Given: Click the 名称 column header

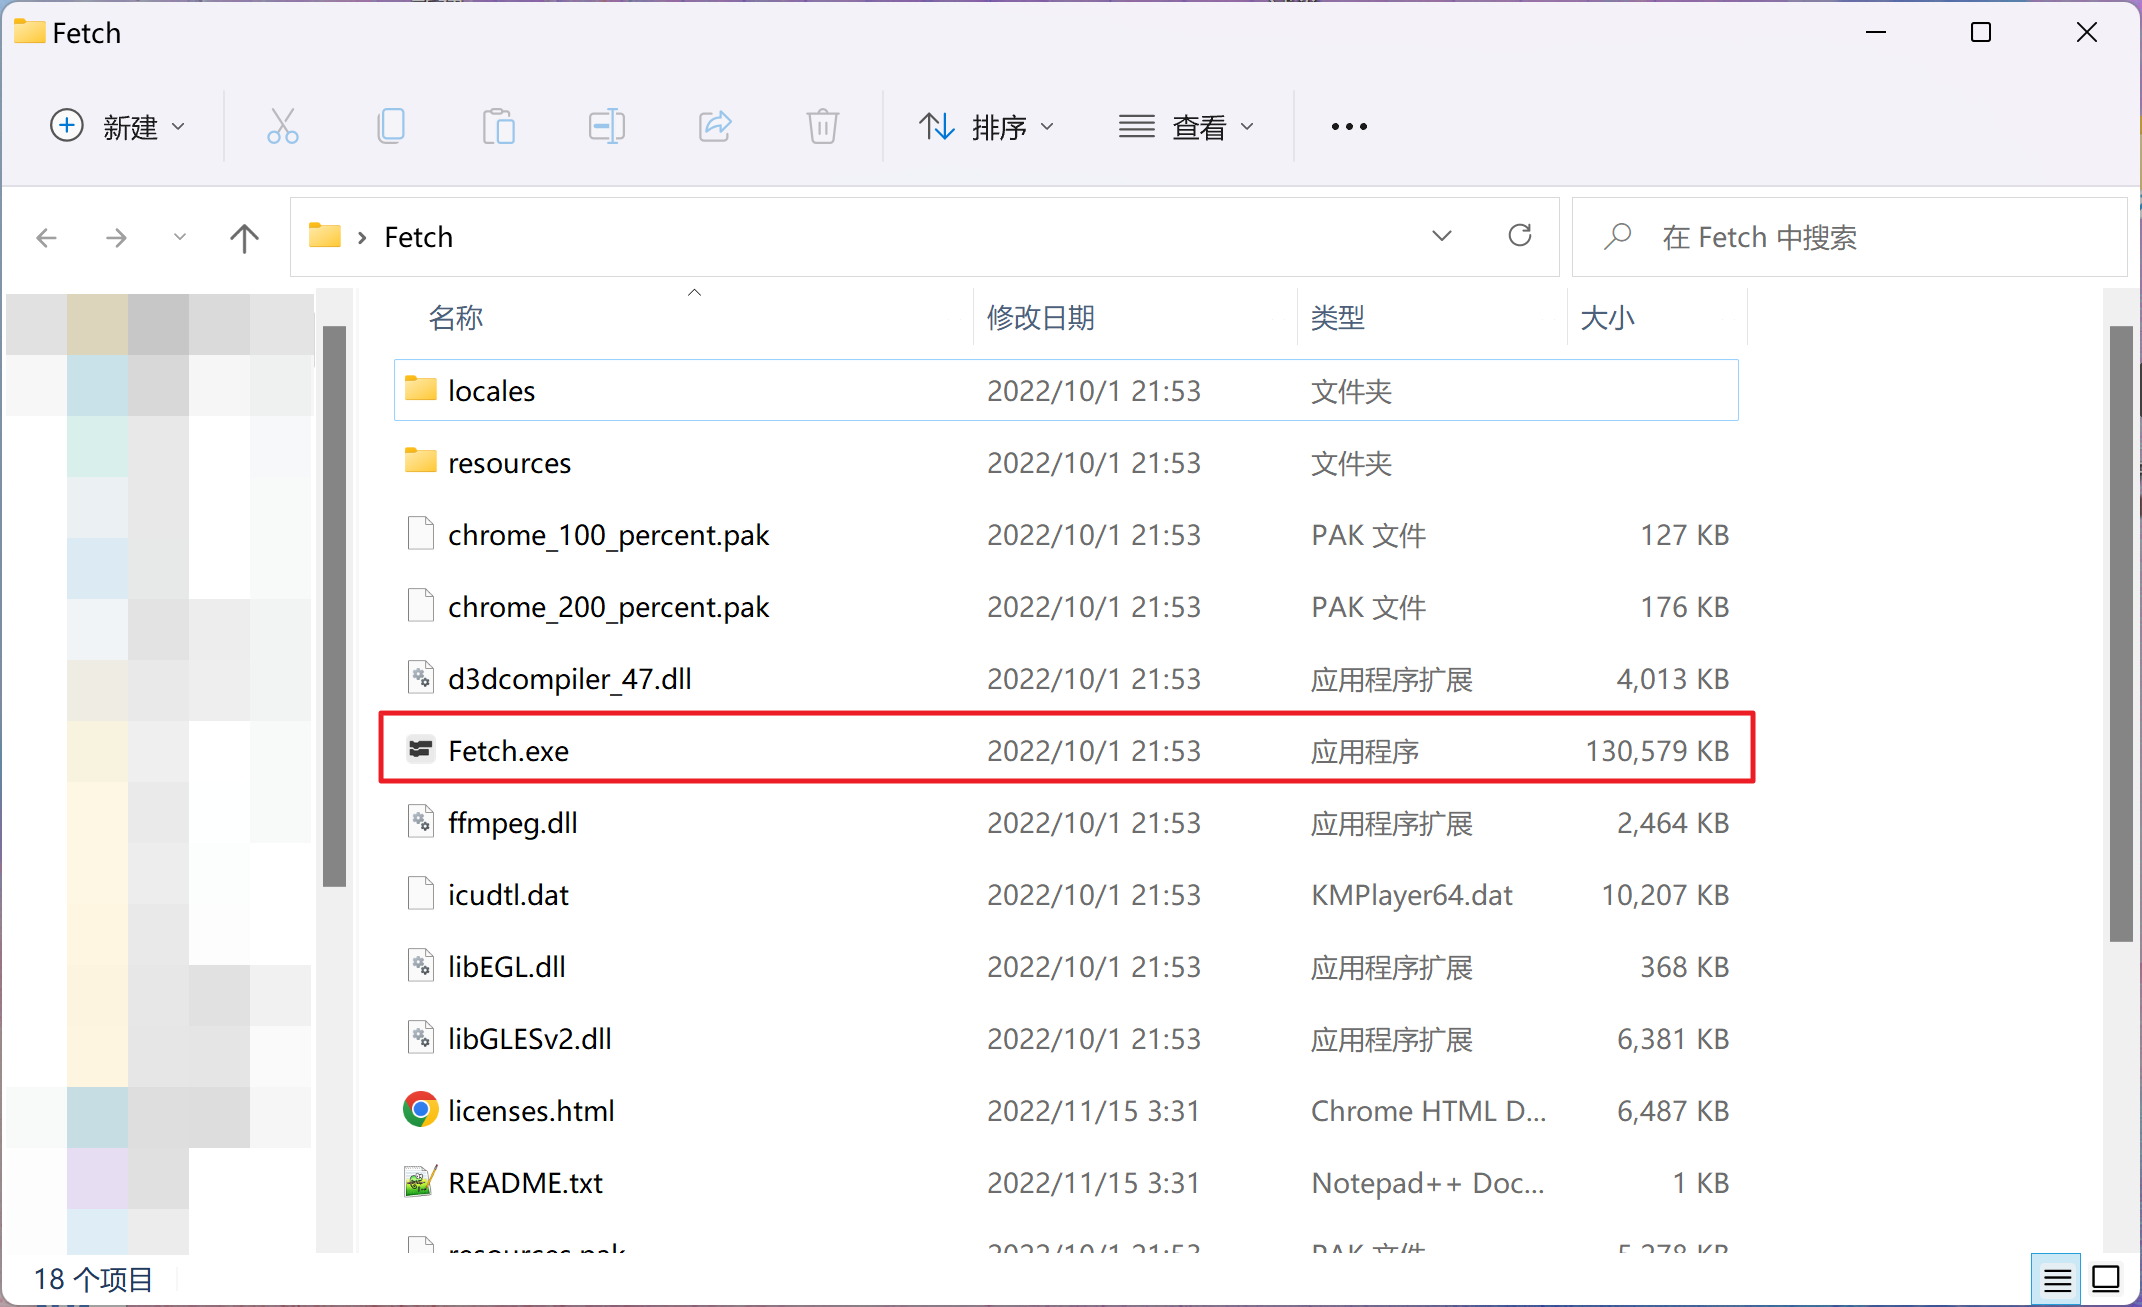Looking at the screenshot, I should (456, 318).
